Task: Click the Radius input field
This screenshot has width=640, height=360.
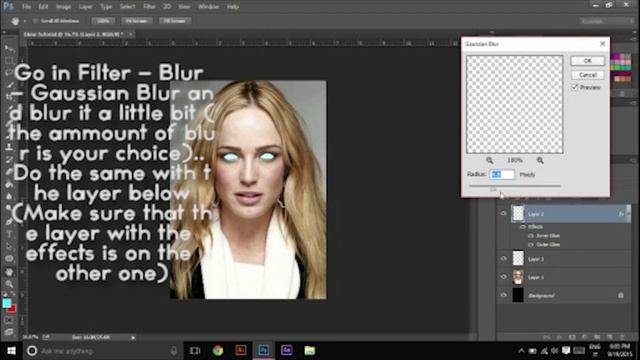Action: point(502,174)
